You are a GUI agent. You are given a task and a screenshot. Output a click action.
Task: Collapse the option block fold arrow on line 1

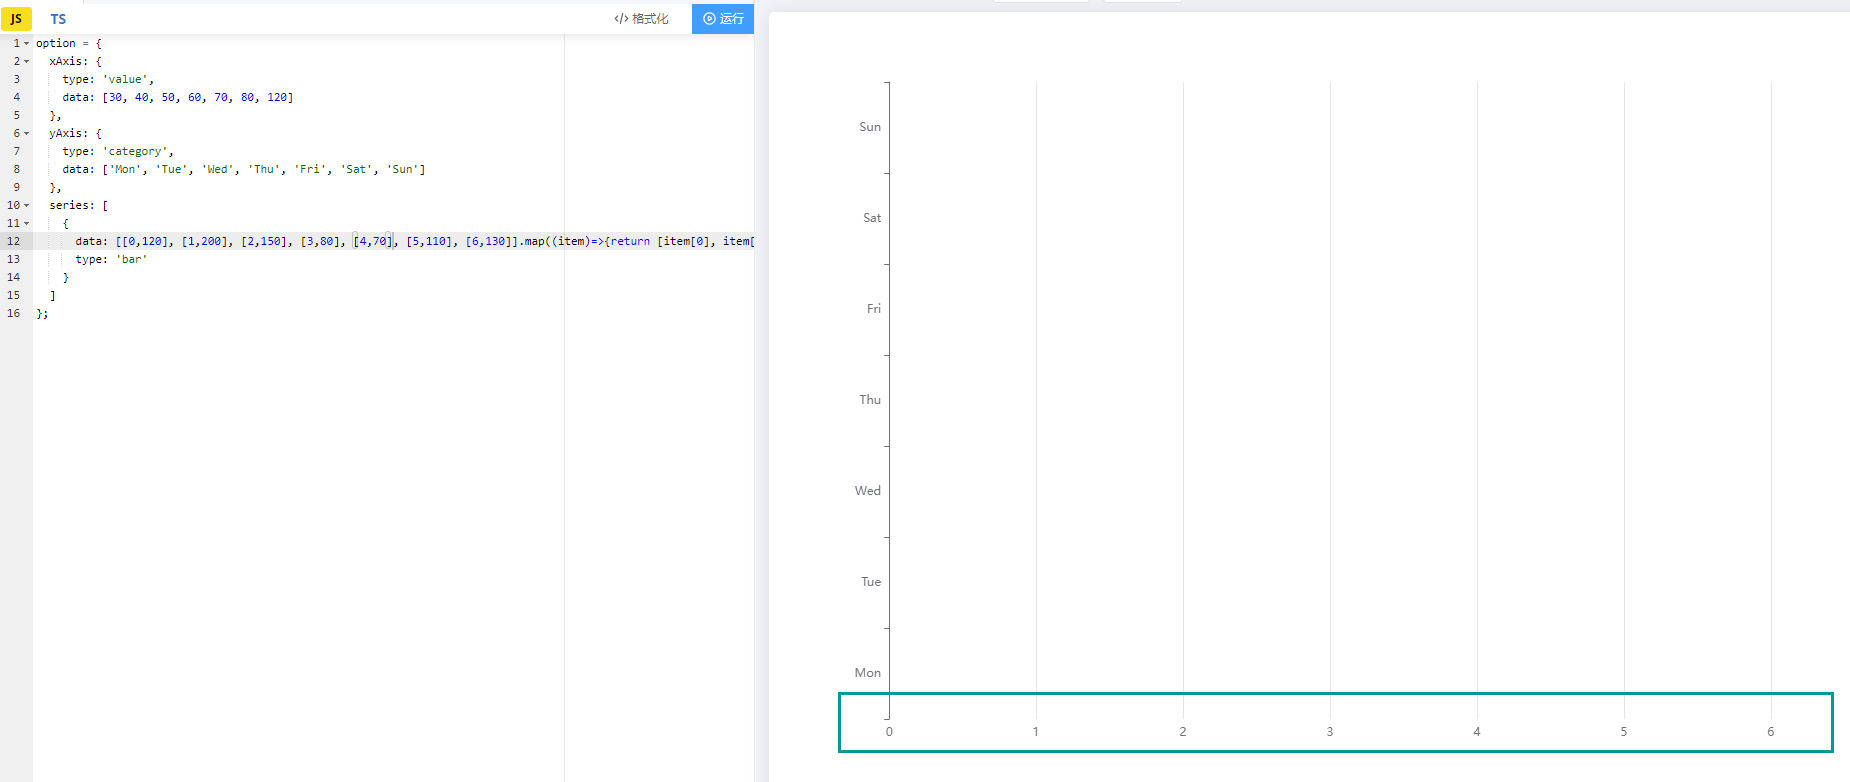point(27,44)
